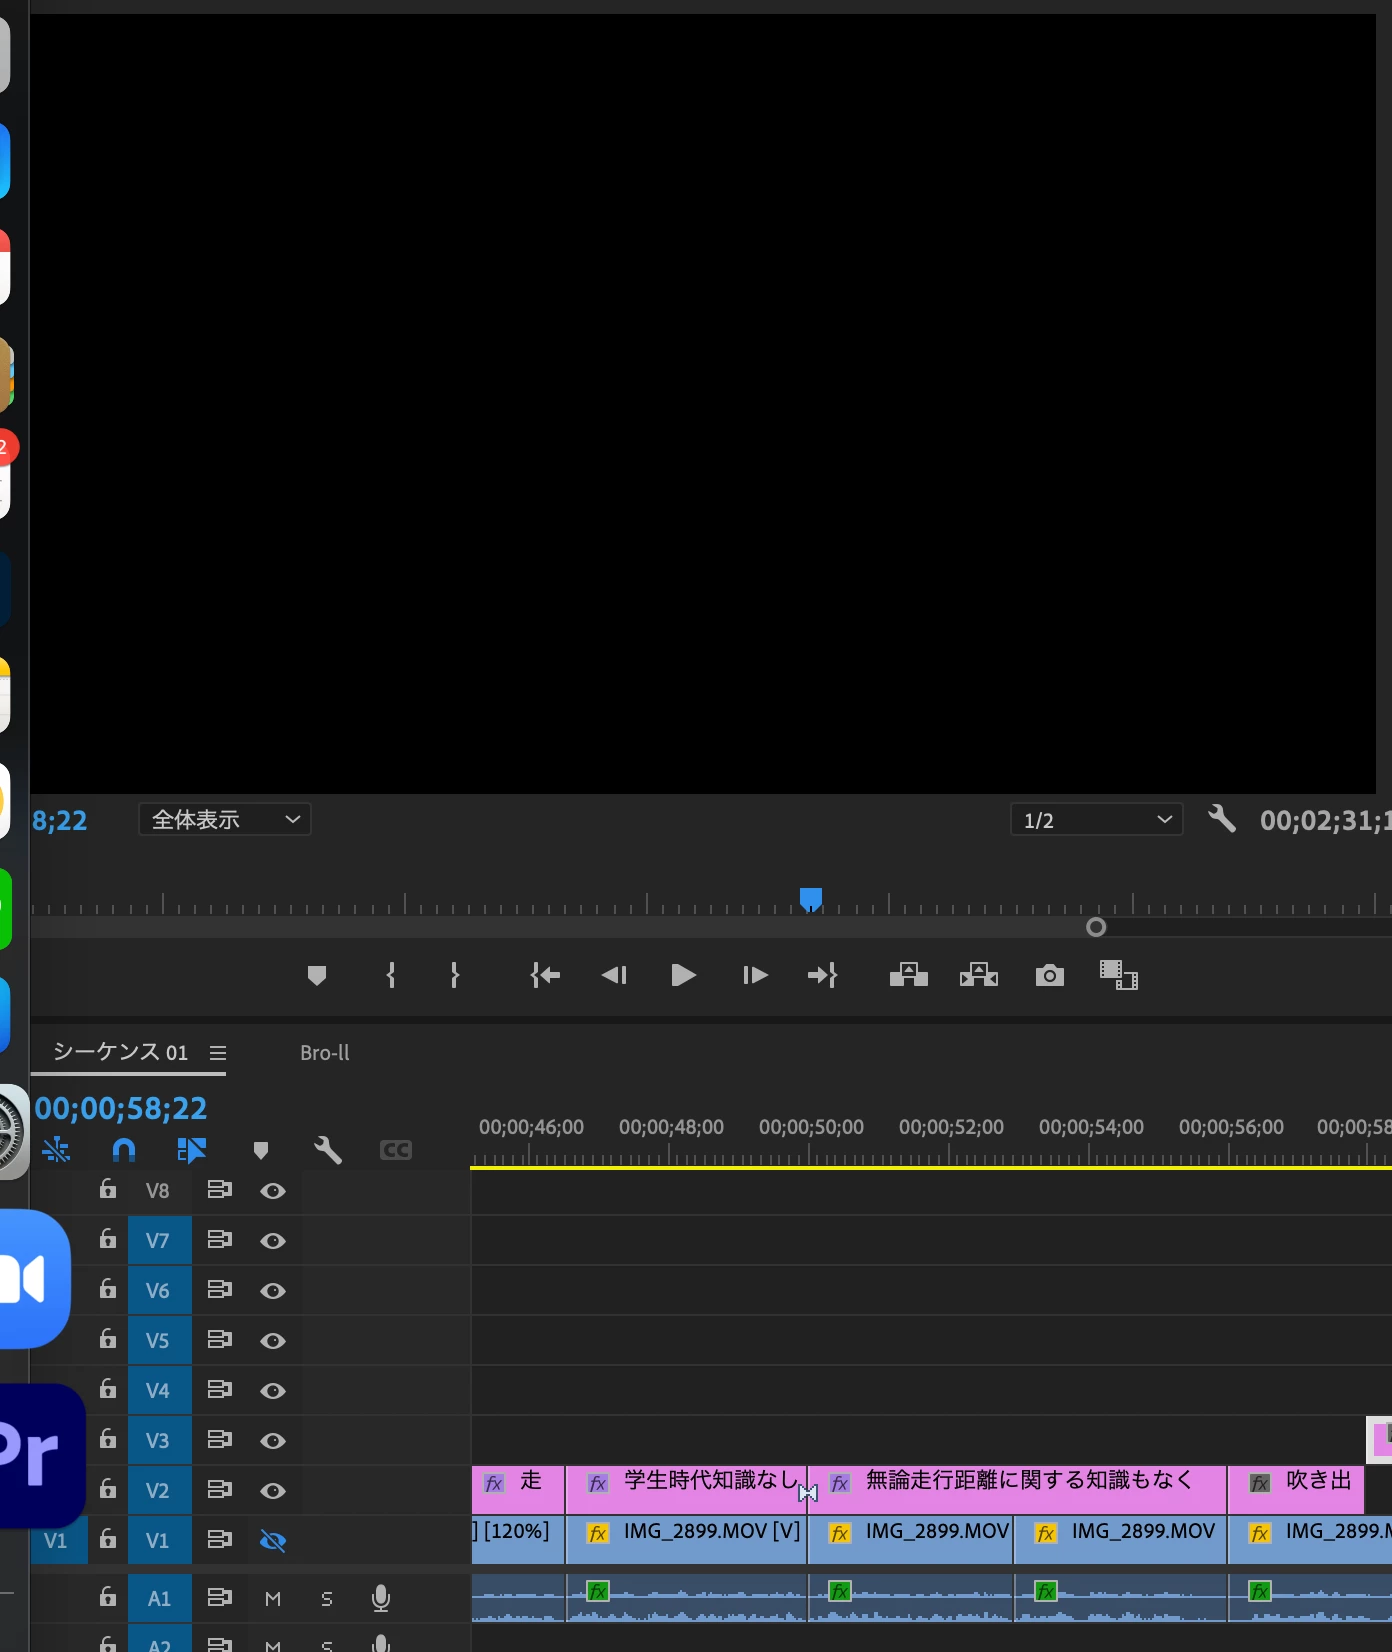
Task: Click the Add Marker button in transport controls
Action: 317,975
